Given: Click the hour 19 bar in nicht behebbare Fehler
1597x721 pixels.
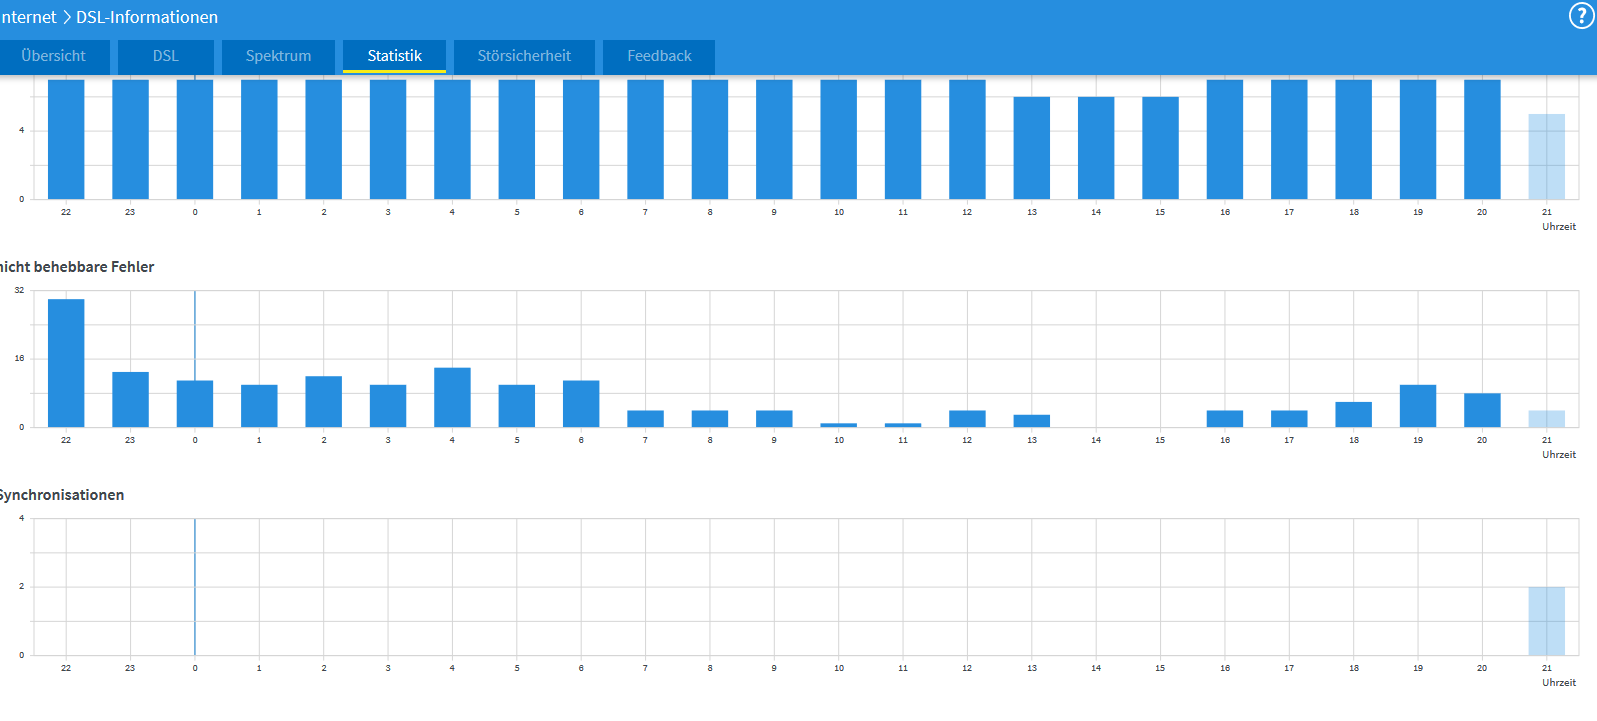Looking at the screenshot, I should (1418, 406).
